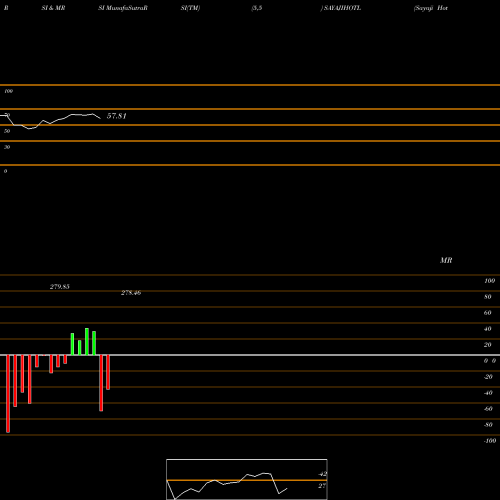The width and height of the screenshot is (500, 500).
Task: Click the -100 label on MR axis
Action: pos(490,441)
